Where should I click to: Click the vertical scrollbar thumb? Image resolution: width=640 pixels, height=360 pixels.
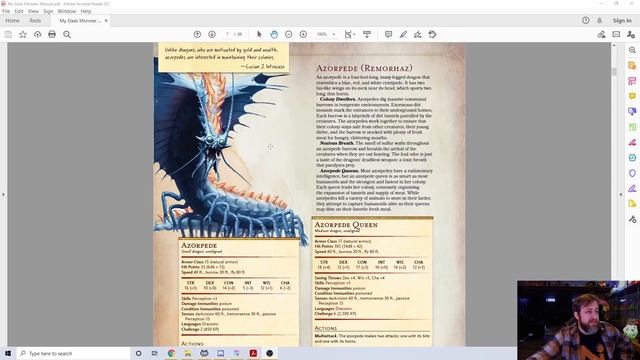[614, 71]
